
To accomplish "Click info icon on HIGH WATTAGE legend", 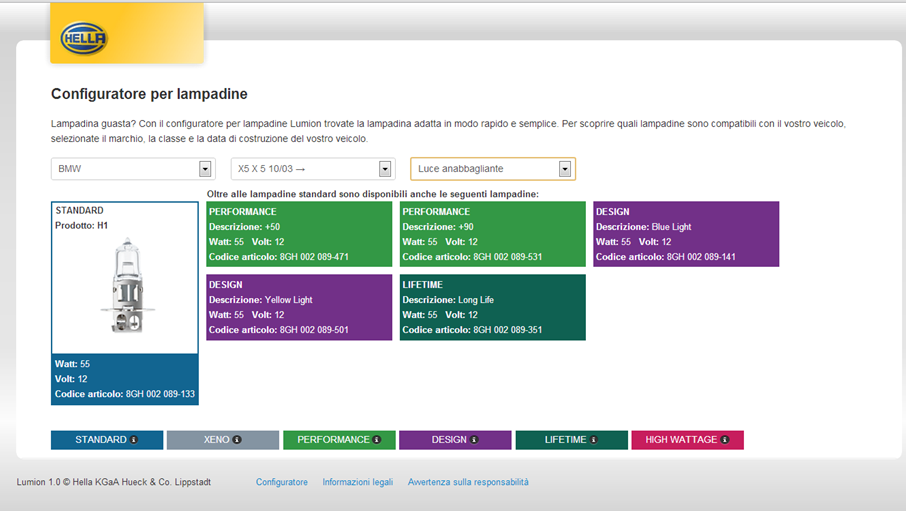I will click(725, 440).
